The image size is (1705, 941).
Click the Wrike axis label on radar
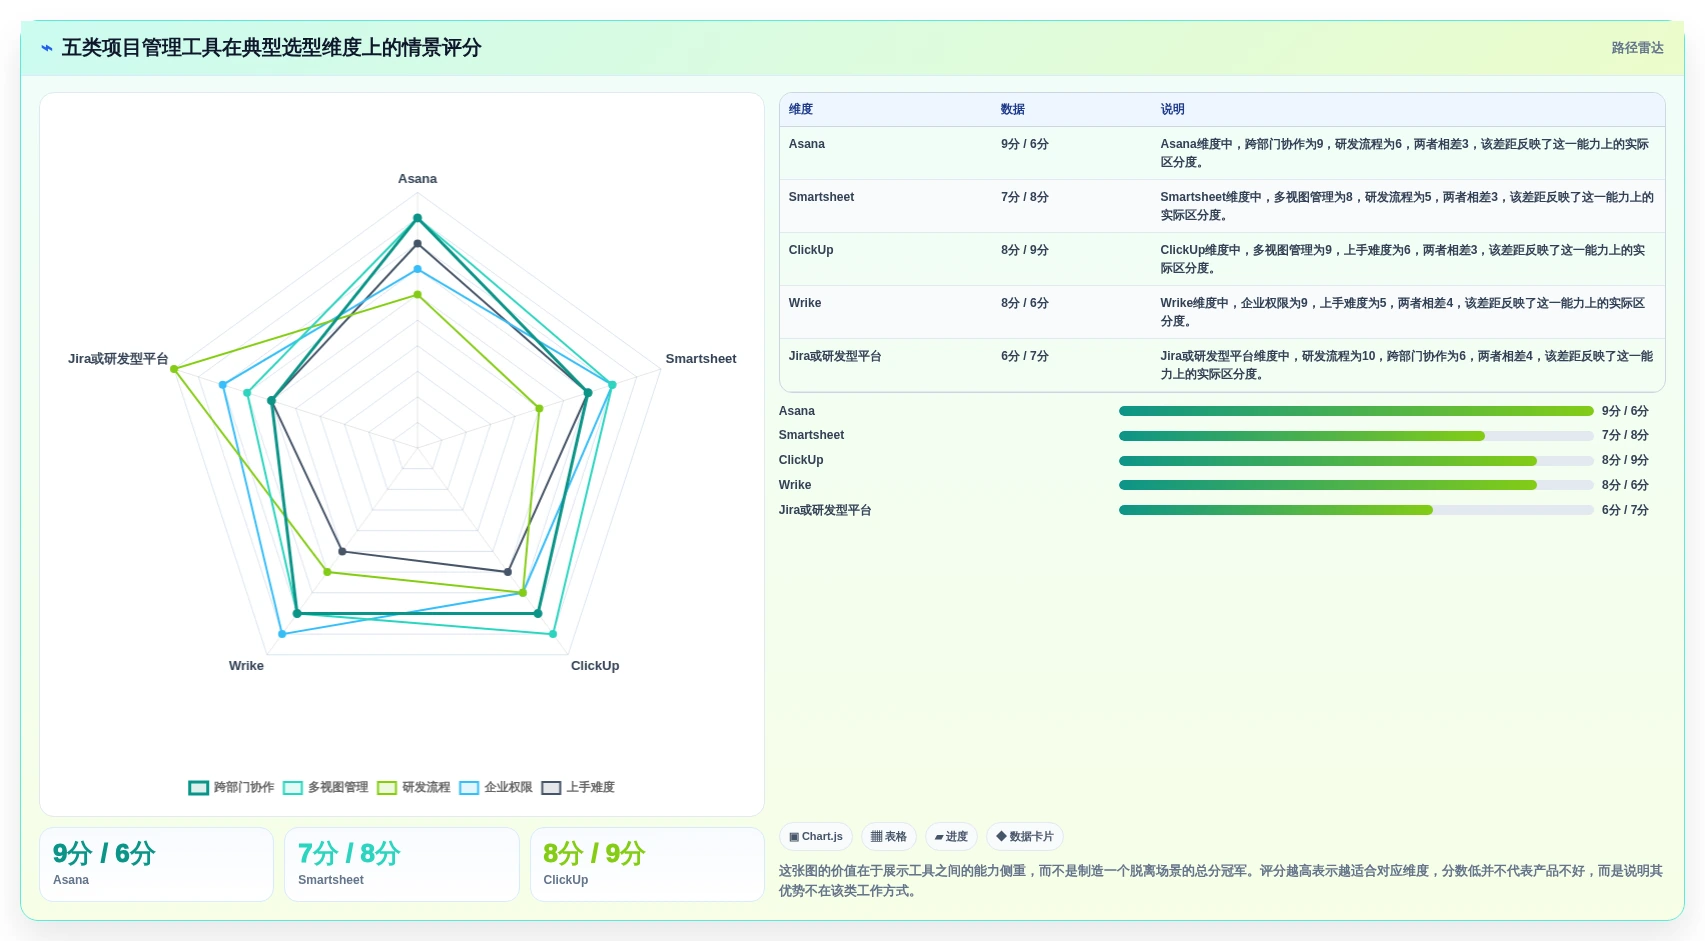[246, 666]
